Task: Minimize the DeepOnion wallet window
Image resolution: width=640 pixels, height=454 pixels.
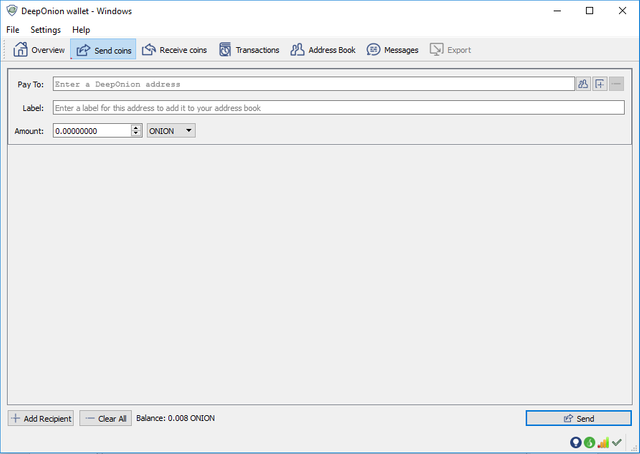Action: pyautogui.click(x=557, y=11)
